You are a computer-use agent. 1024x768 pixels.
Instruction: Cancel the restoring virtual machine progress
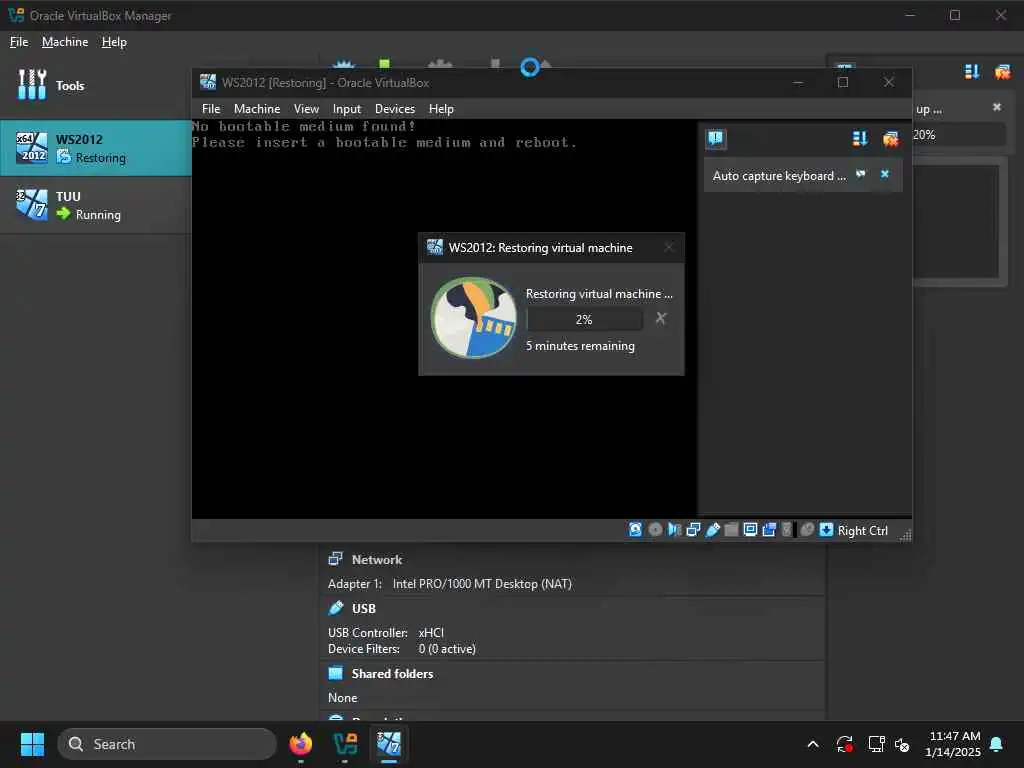tap(661, 318)
